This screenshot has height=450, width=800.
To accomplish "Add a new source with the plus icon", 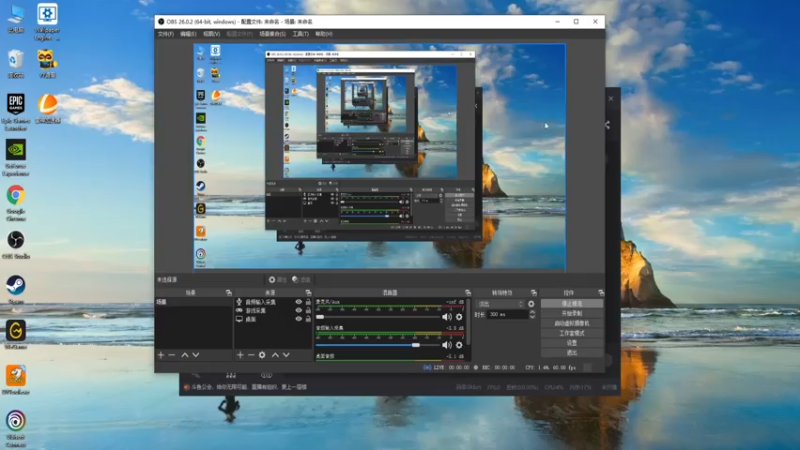I will 240,355.
